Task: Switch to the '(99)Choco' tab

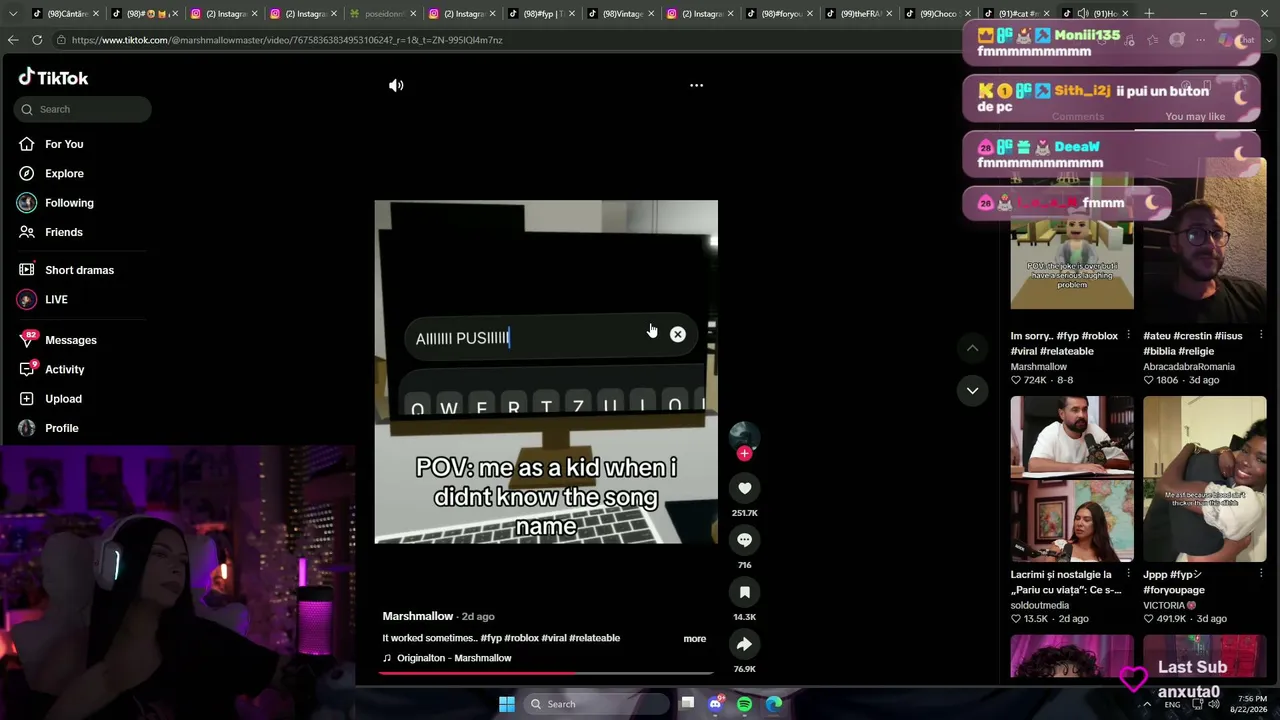Action: (937, 14)
